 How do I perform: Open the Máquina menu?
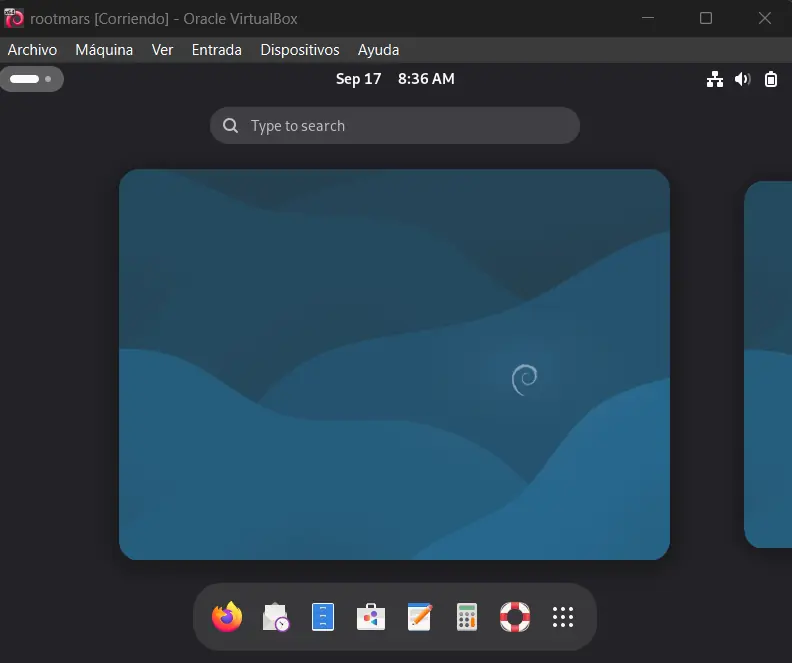(x=104, y=50)
